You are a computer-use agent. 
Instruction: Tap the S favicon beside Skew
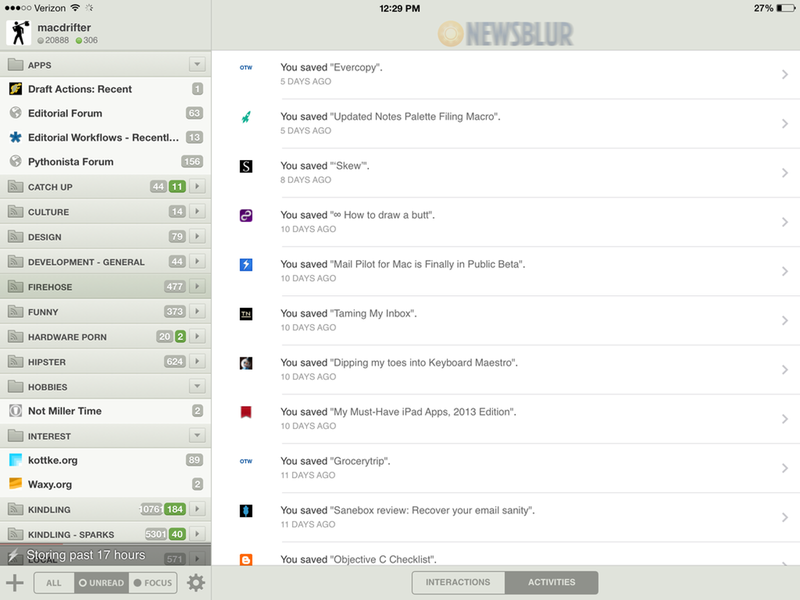point(246,166)
